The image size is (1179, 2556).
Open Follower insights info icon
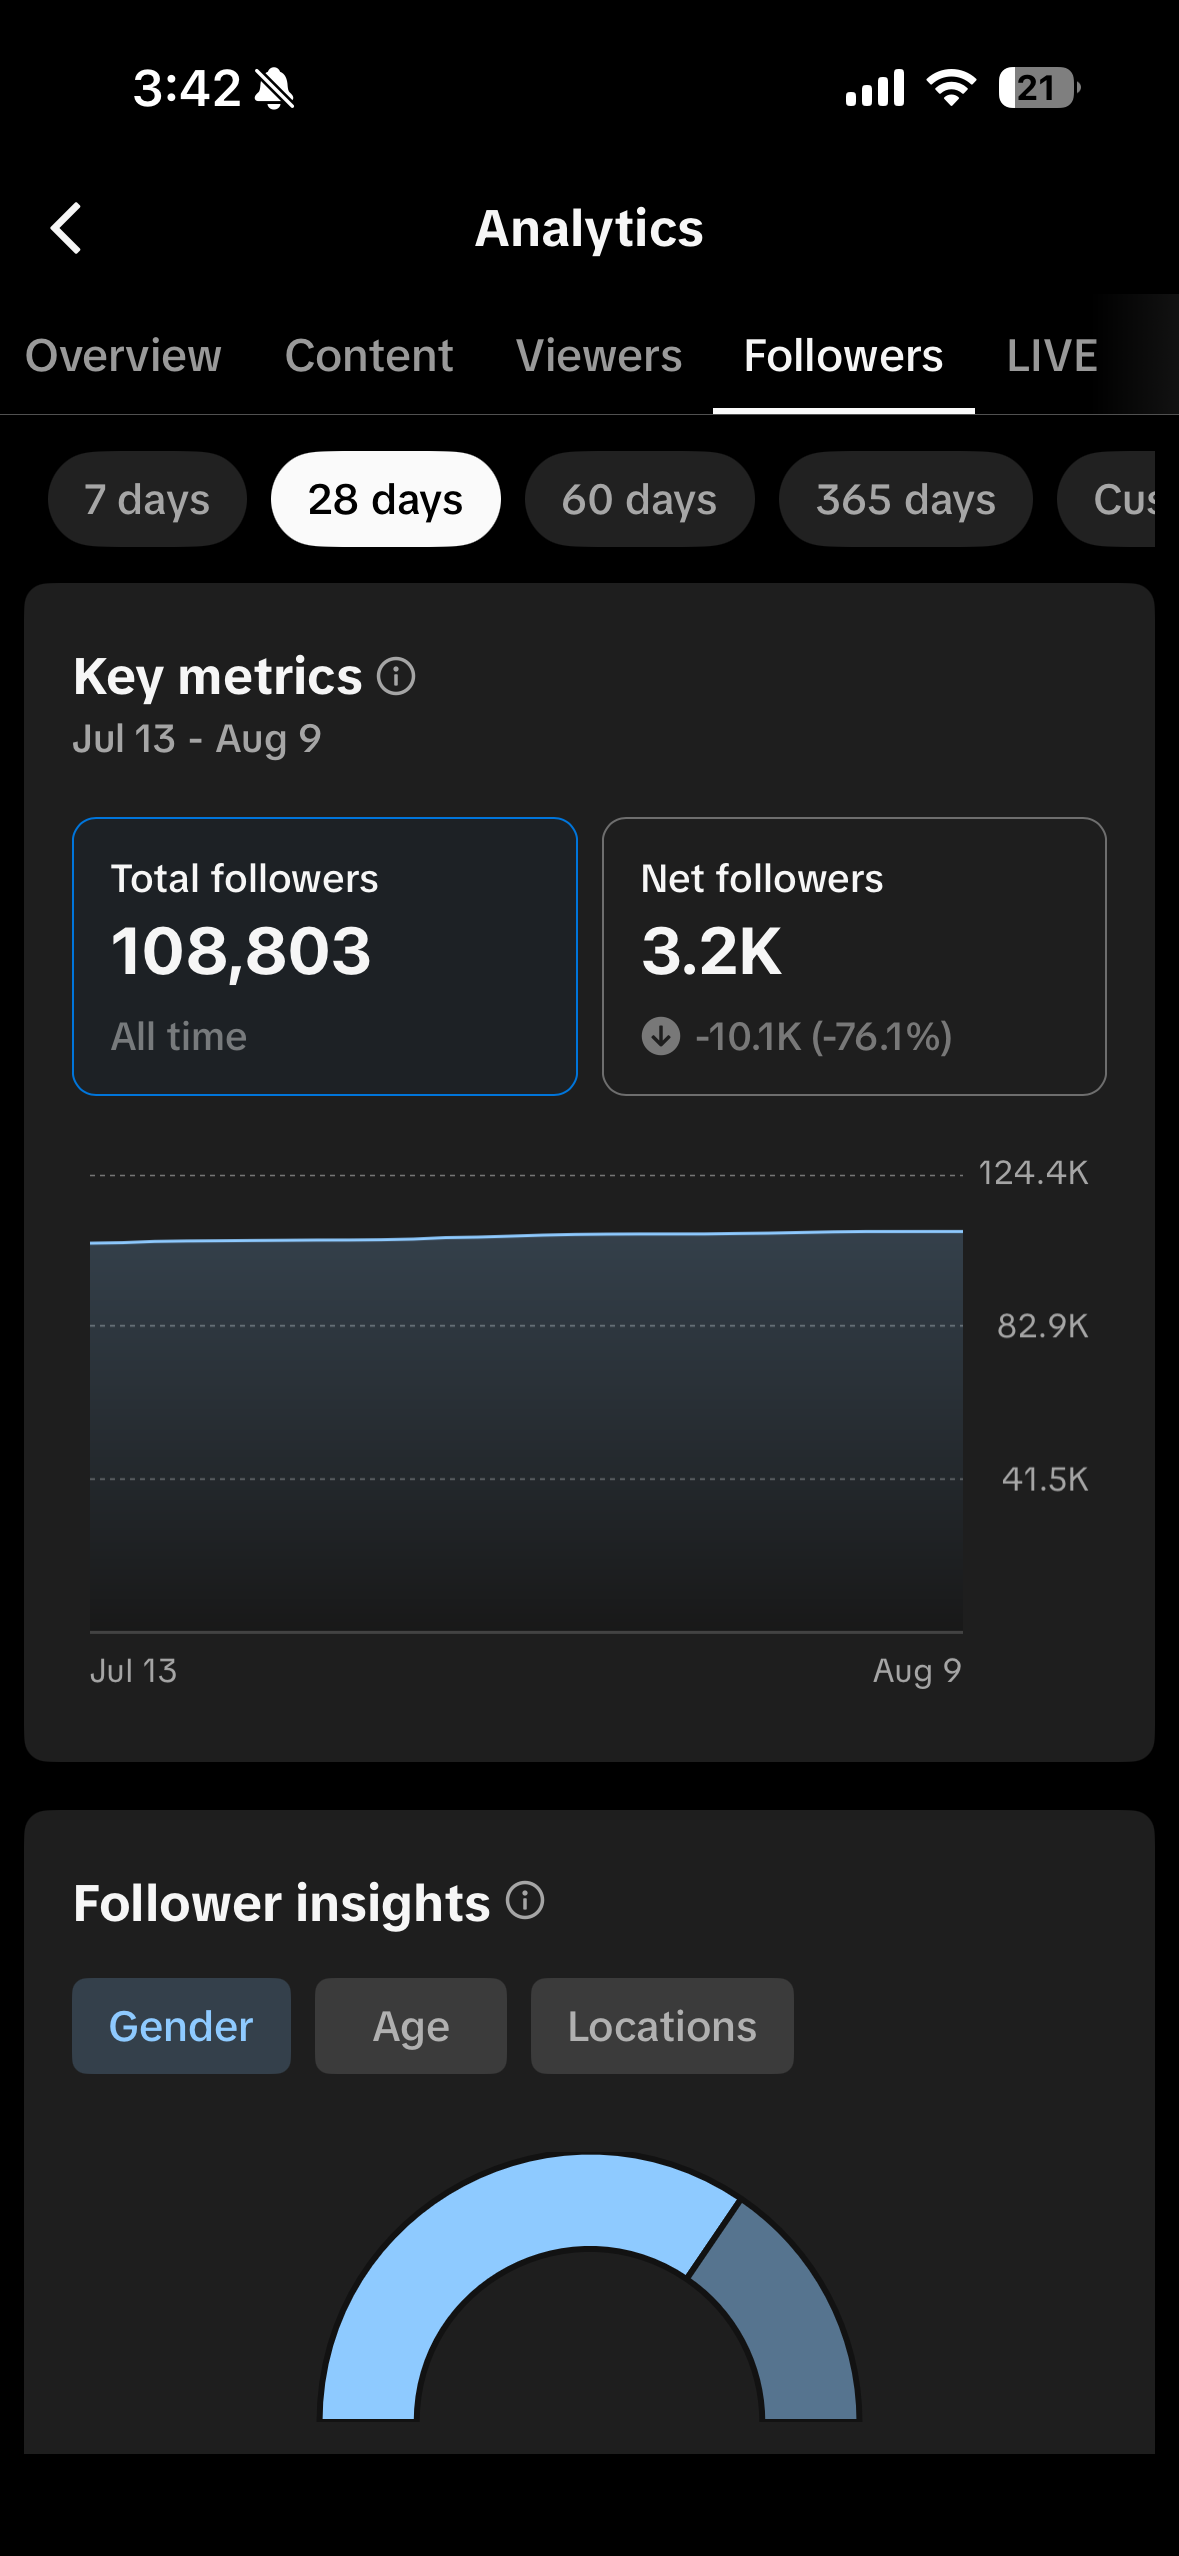coord(525,1900)
